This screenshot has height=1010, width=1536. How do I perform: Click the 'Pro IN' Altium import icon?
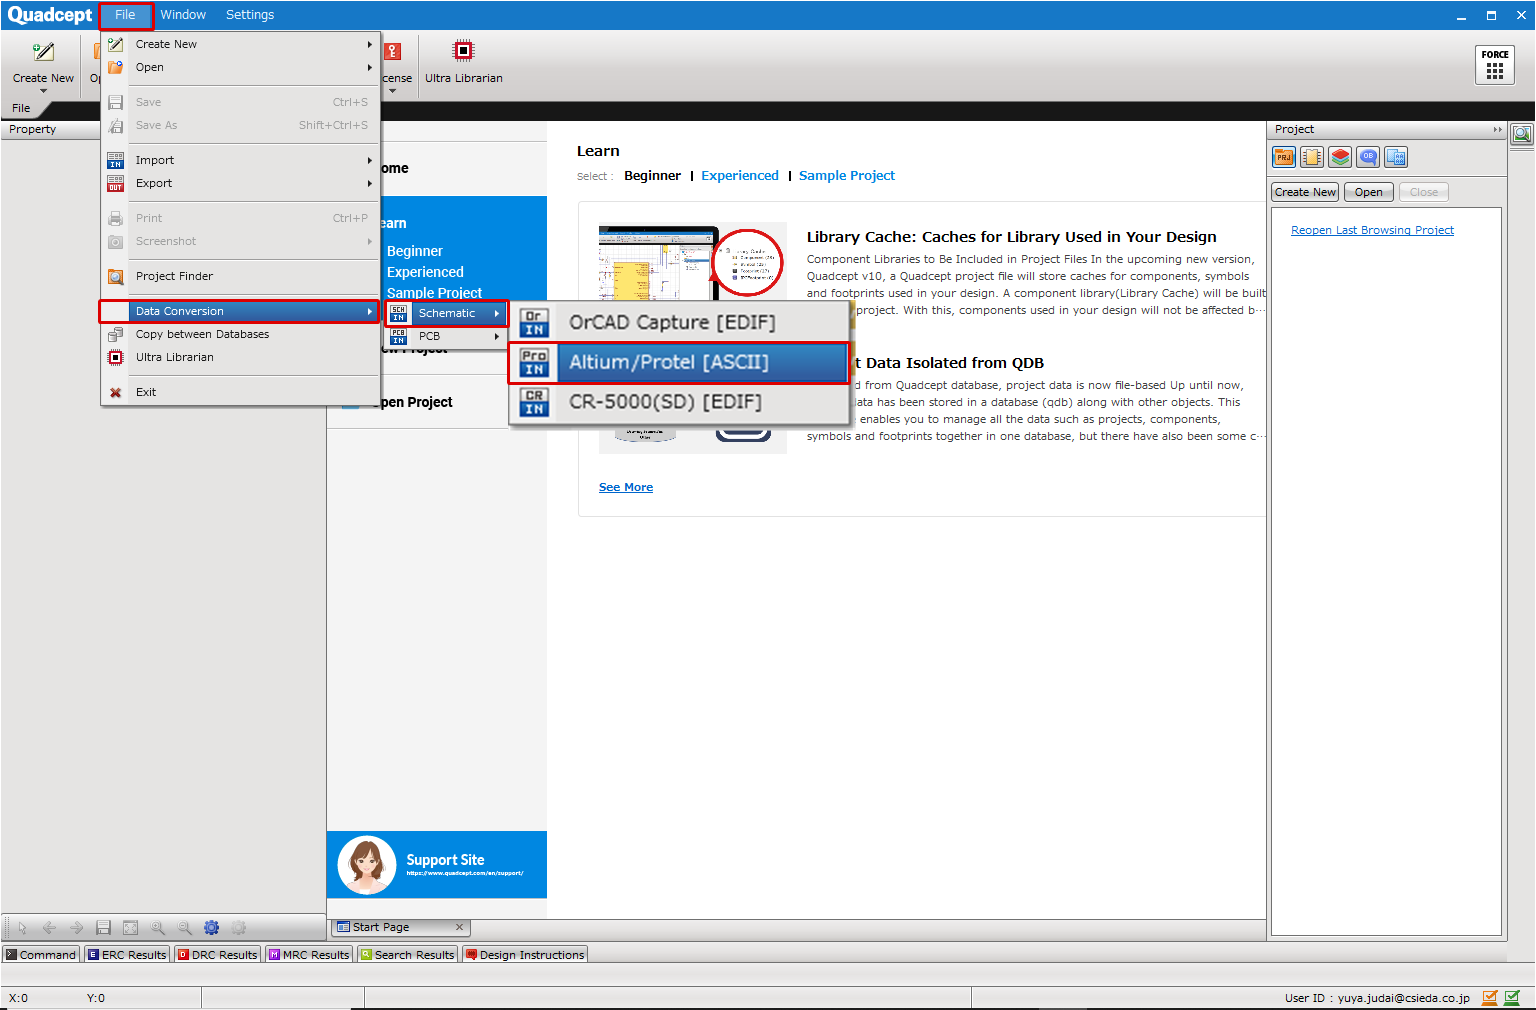[x=534, y=363]
